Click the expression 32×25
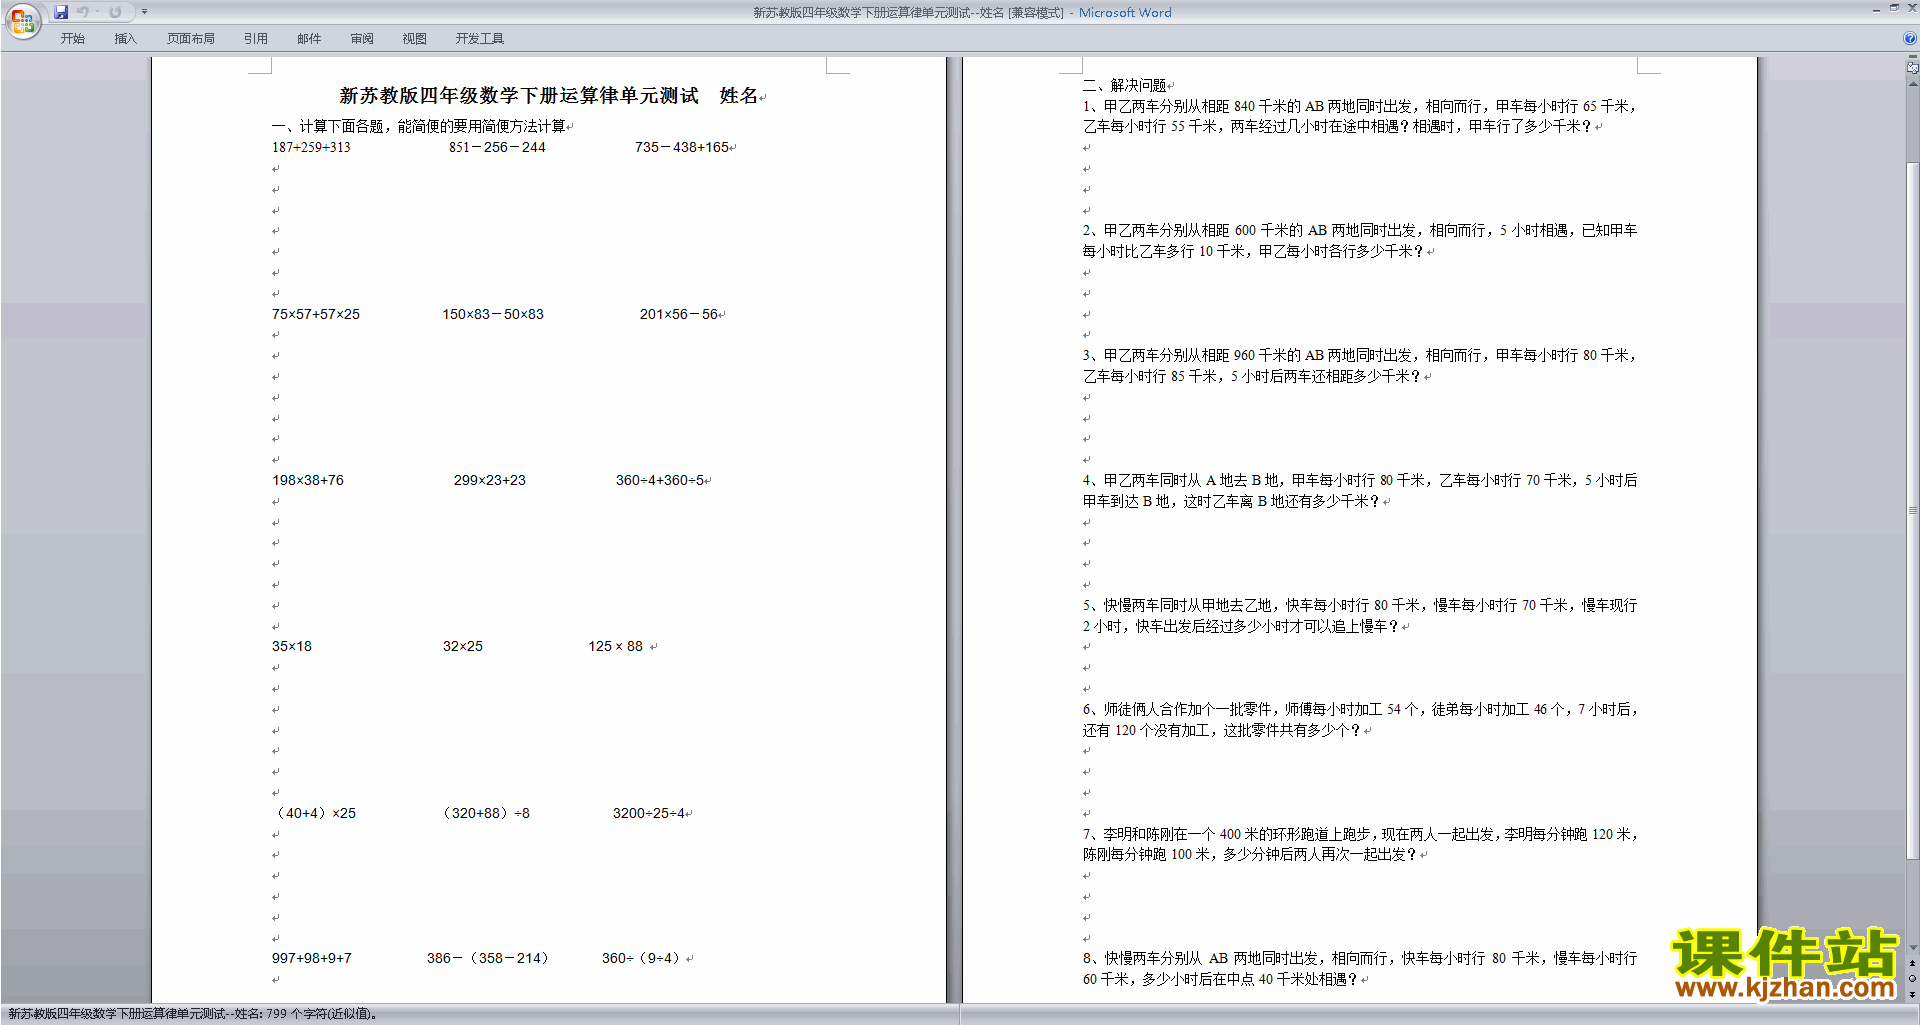This screenshot has width=1920, height=1025. point(463,646)
